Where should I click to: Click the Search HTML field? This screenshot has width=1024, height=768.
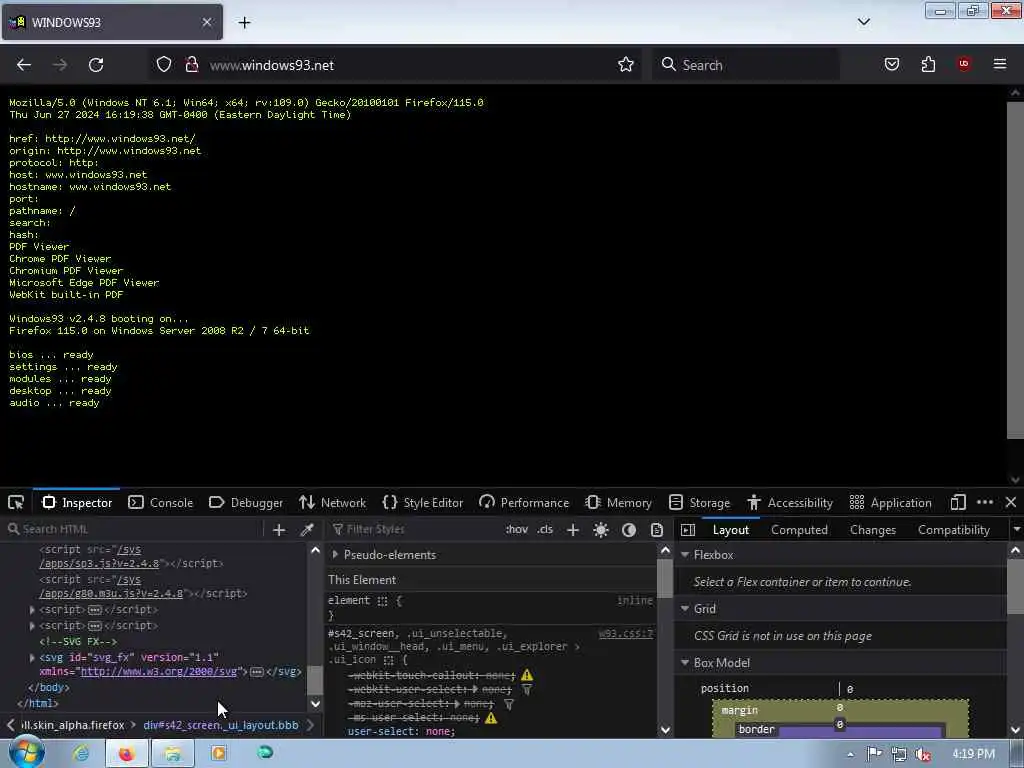[134, 529]
